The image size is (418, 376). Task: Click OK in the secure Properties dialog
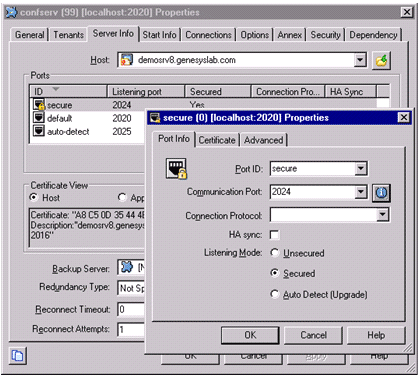point(250,335)
